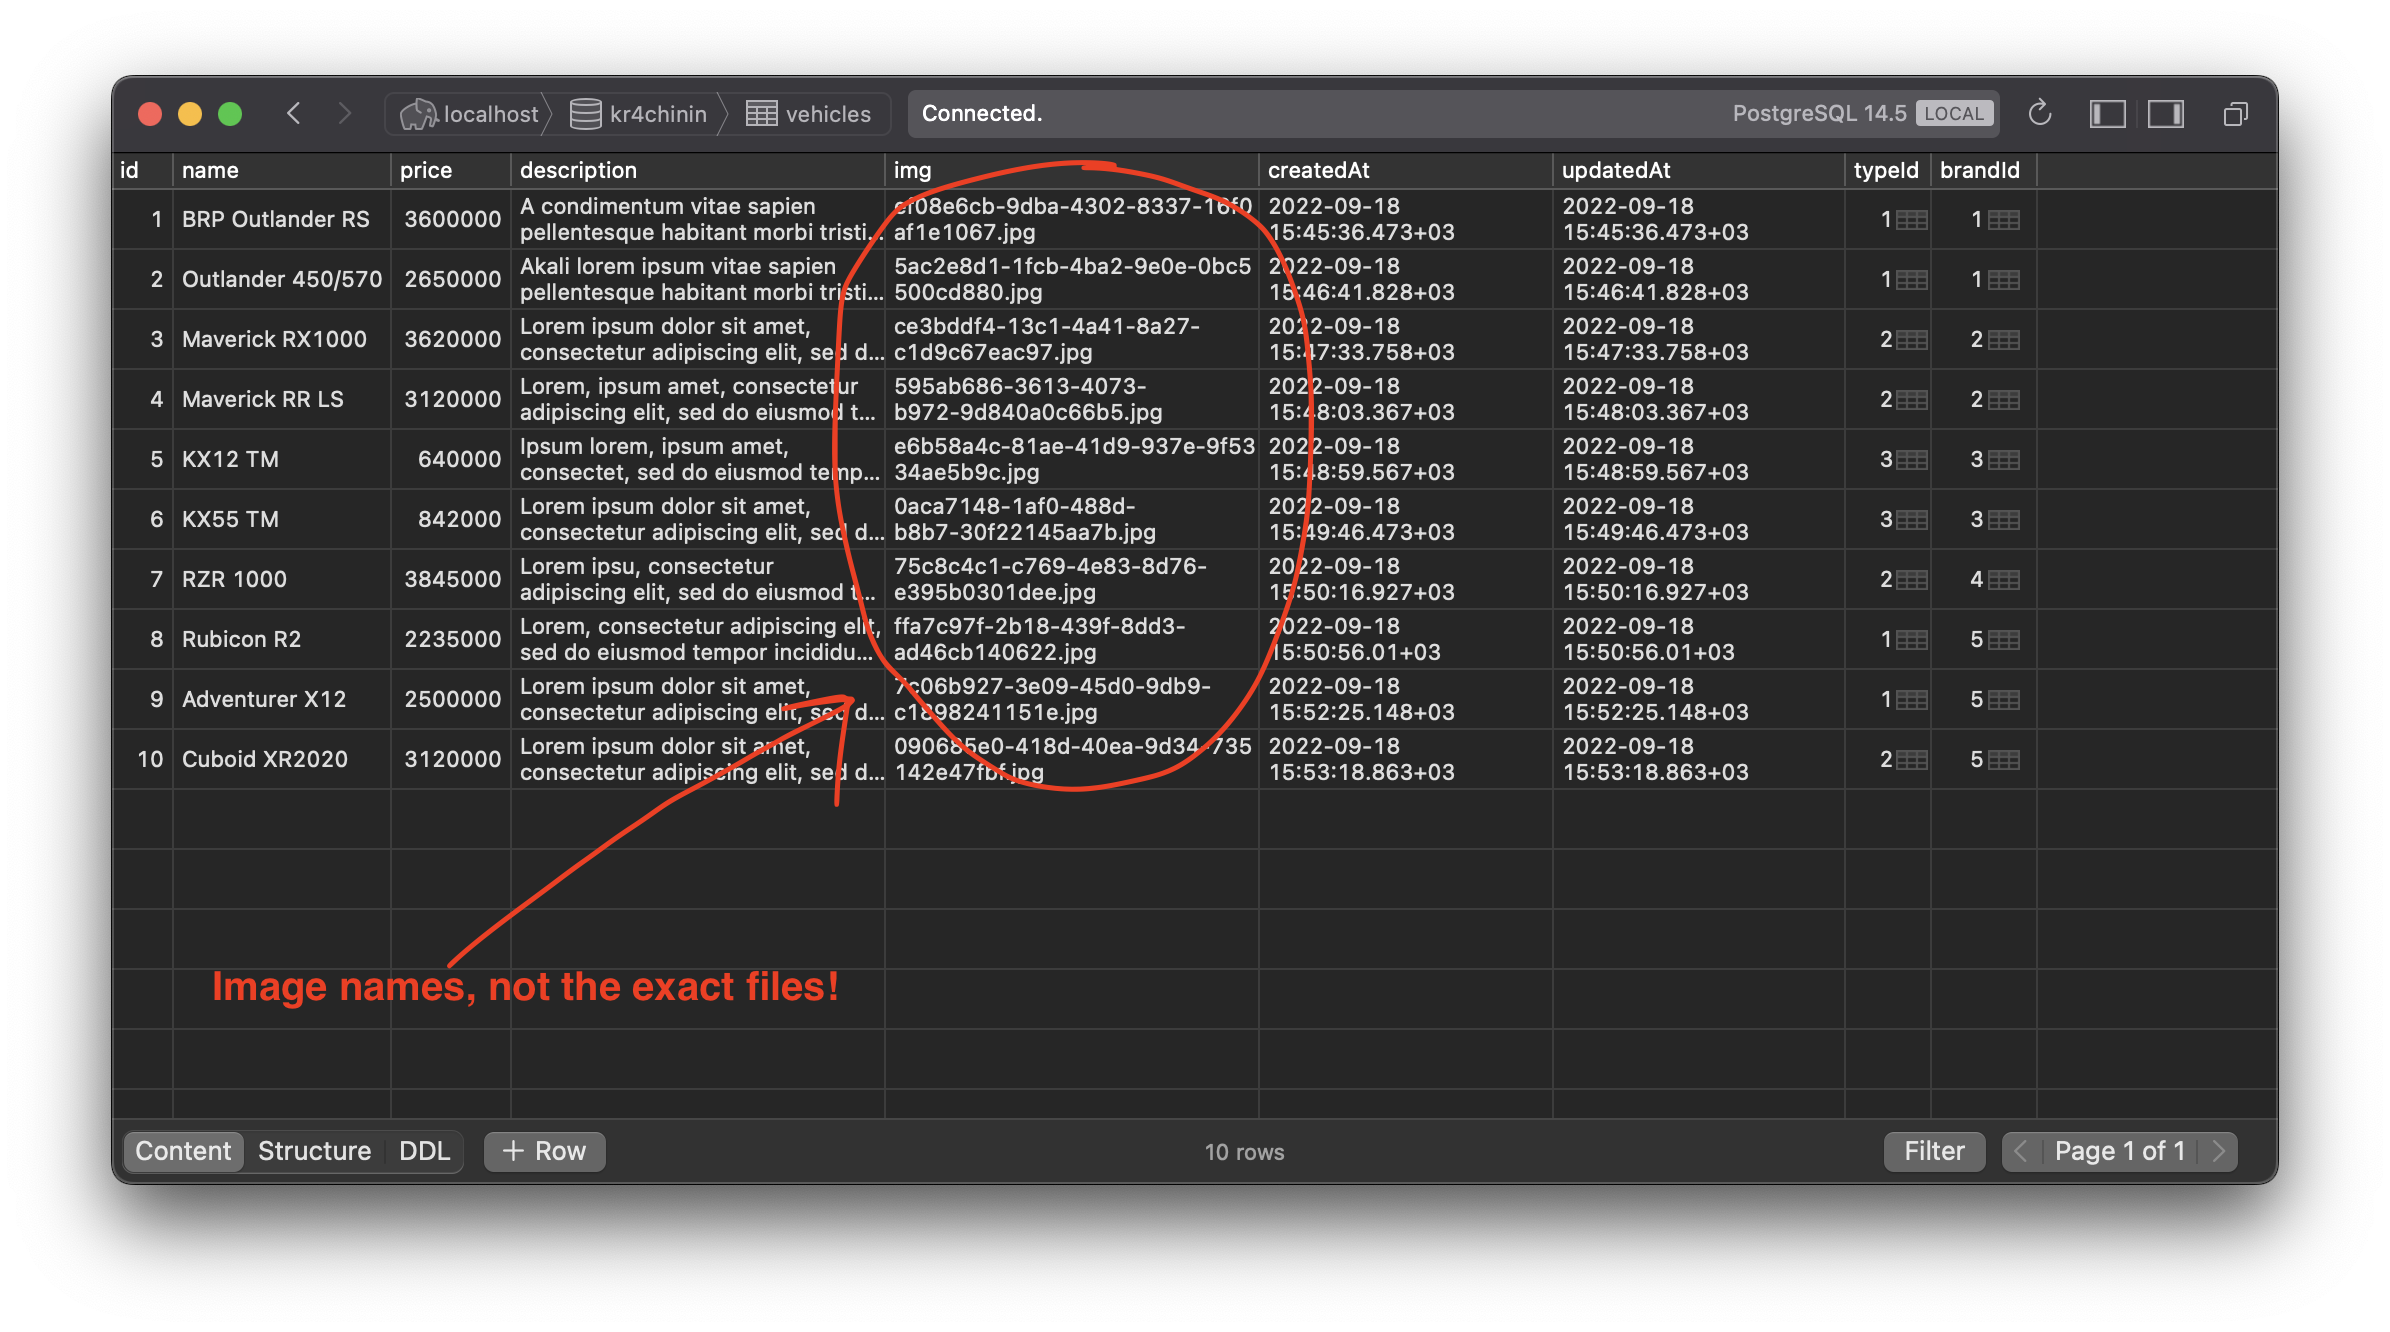2390x1332 pixels.
Task: Click the LOCAL connection badge
Action: (x=1953, y=113)
